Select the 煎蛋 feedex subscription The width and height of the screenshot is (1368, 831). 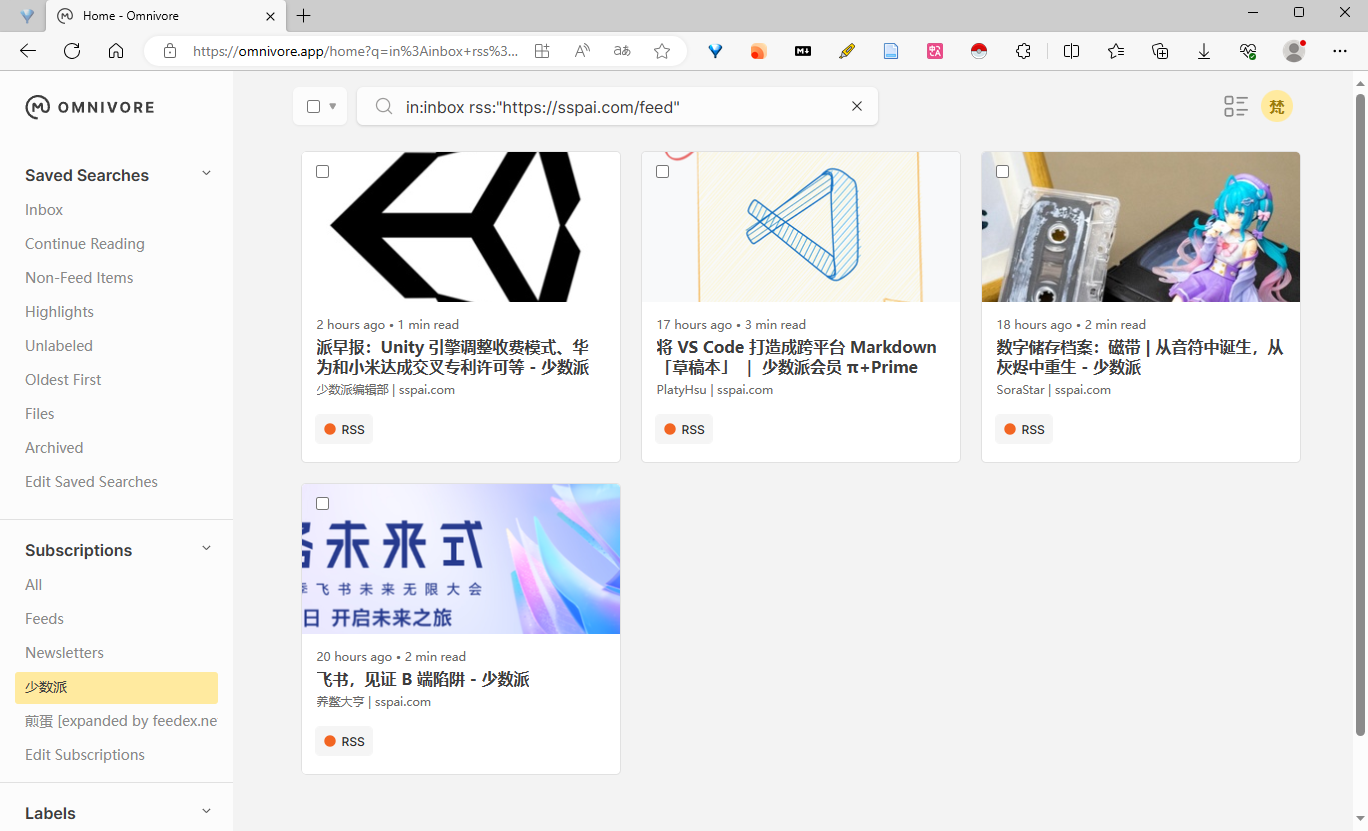[x=121, y=721]
